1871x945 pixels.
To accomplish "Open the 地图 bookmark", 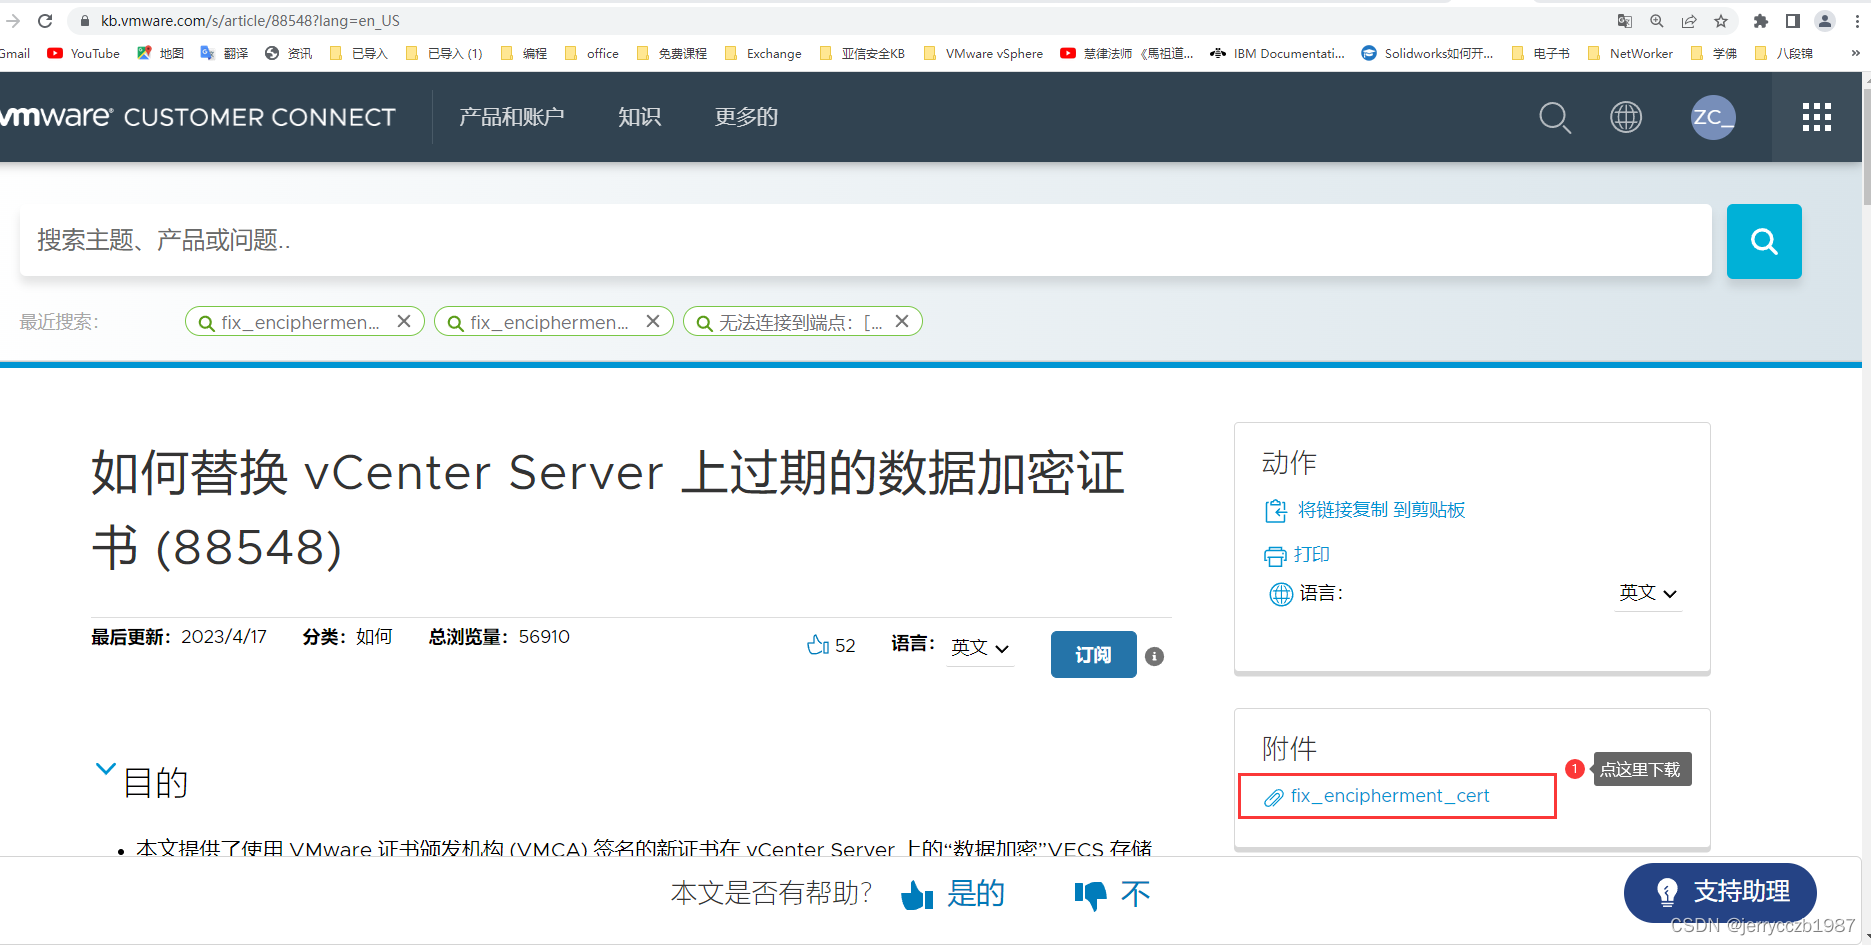I will (x=160, y=54).
